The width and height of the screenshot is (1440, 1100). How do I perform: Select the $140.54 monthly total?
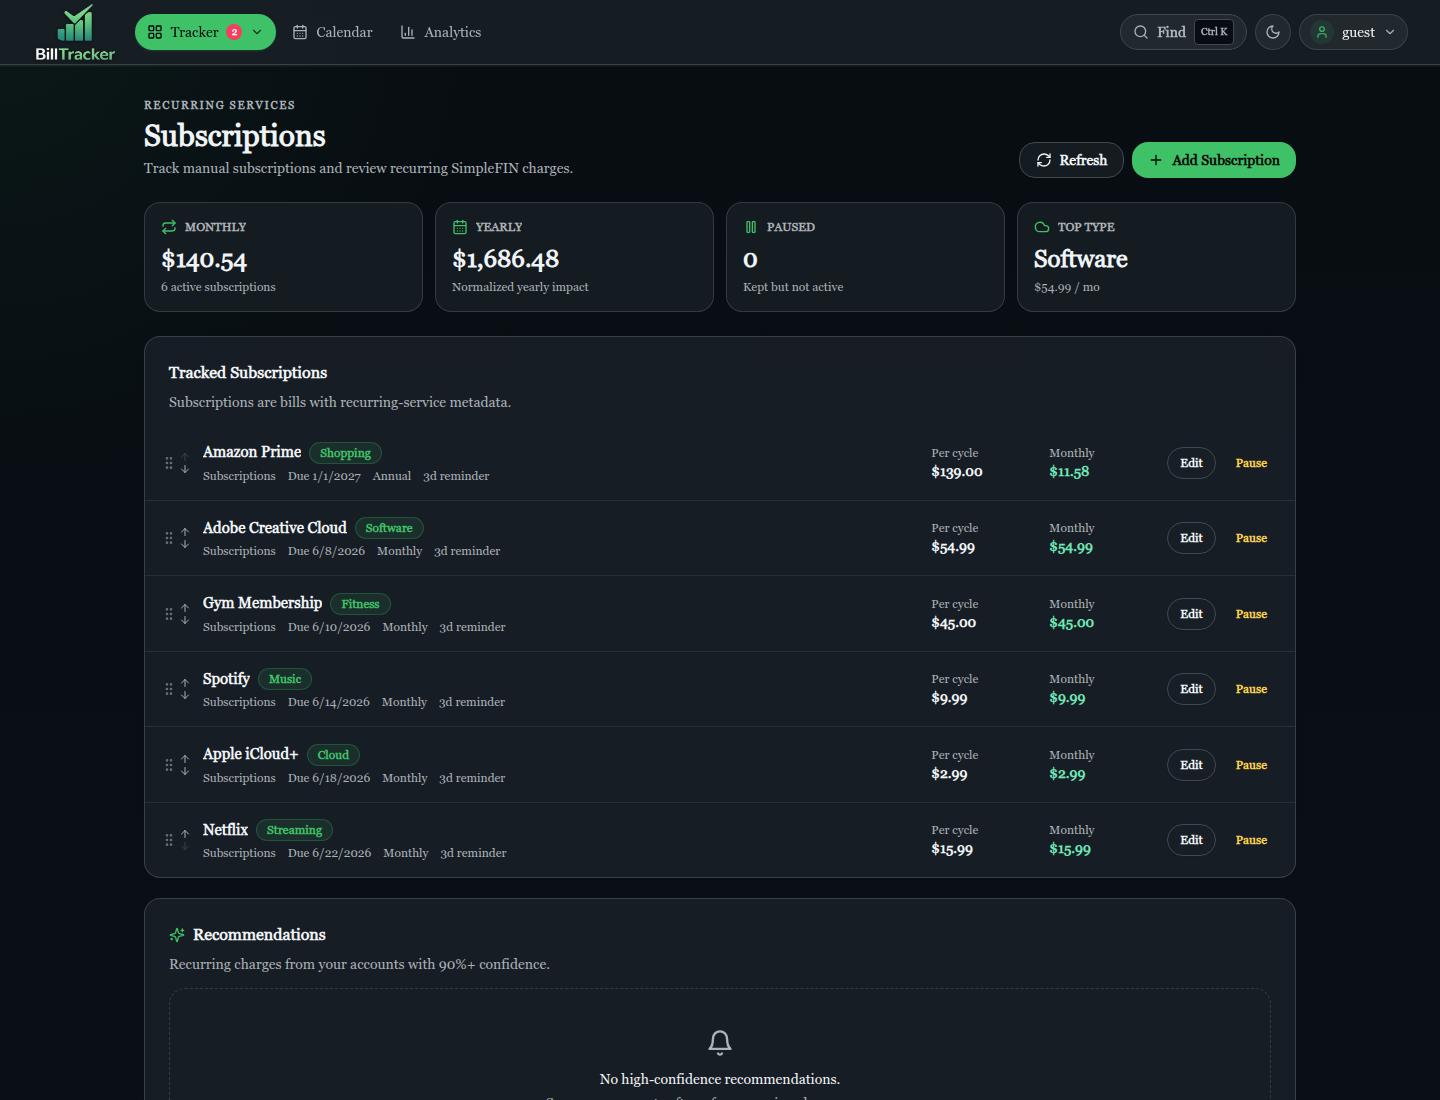point(204,260)
